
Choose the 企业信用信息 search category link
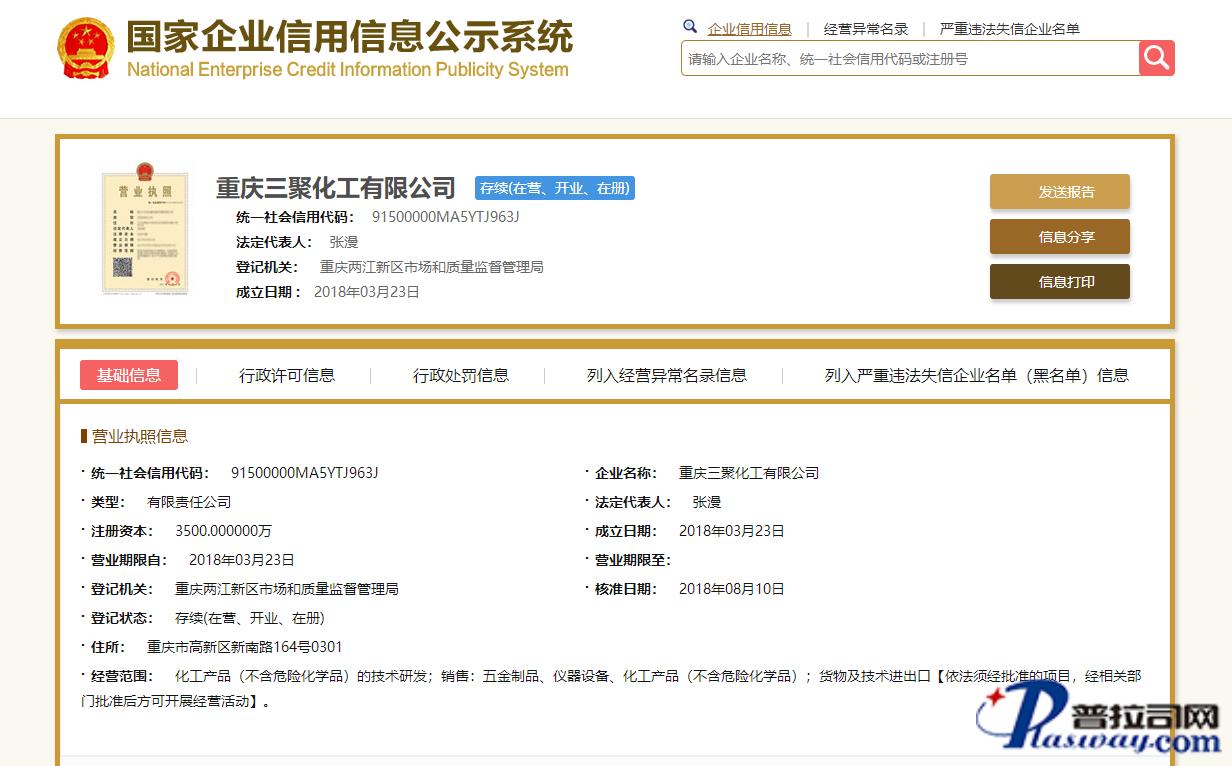pos(749,29)
